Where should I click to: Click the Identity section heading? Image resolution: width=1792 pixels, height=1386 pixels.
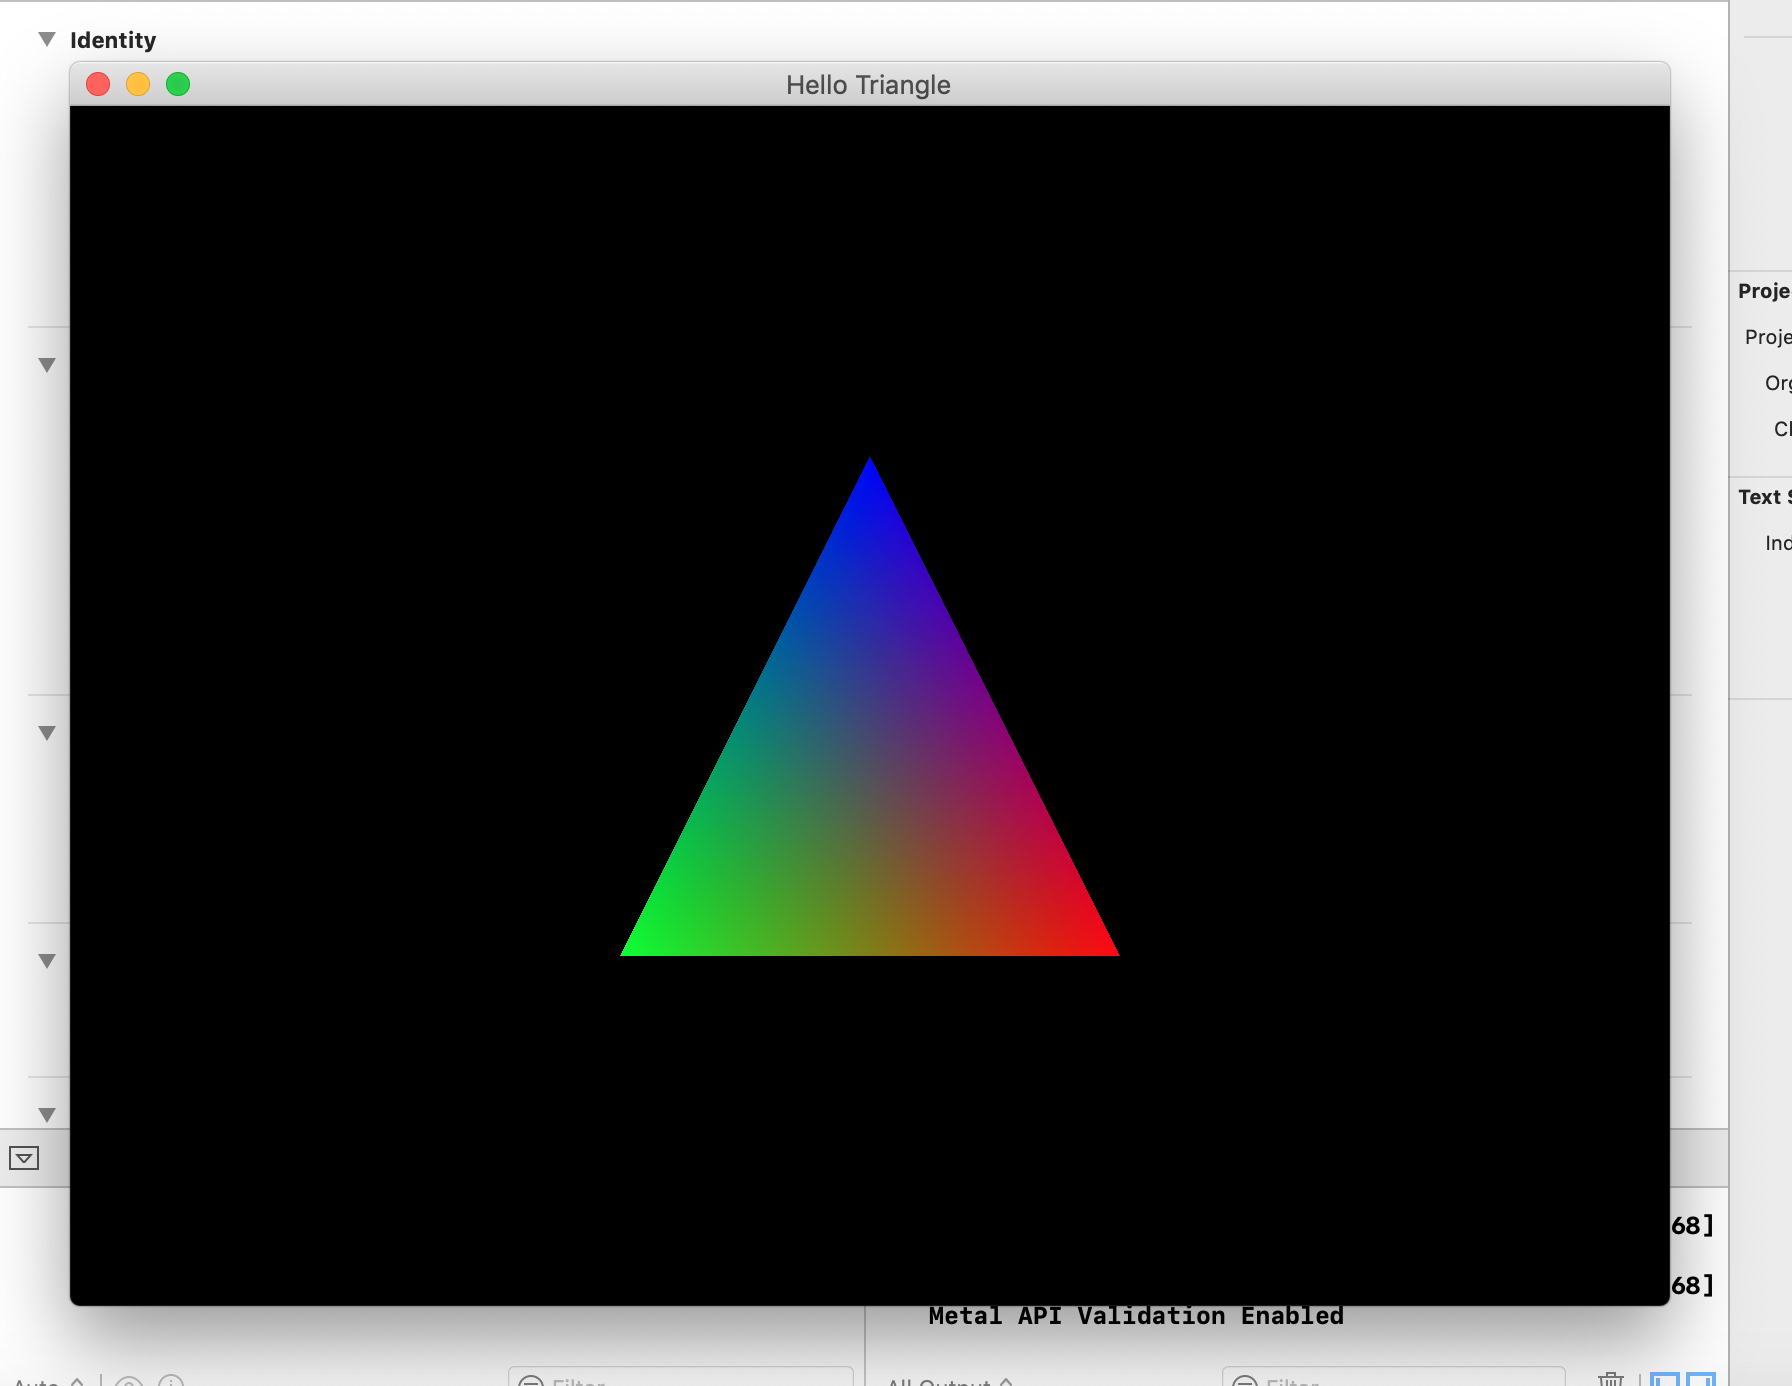(x=113, y=40)
